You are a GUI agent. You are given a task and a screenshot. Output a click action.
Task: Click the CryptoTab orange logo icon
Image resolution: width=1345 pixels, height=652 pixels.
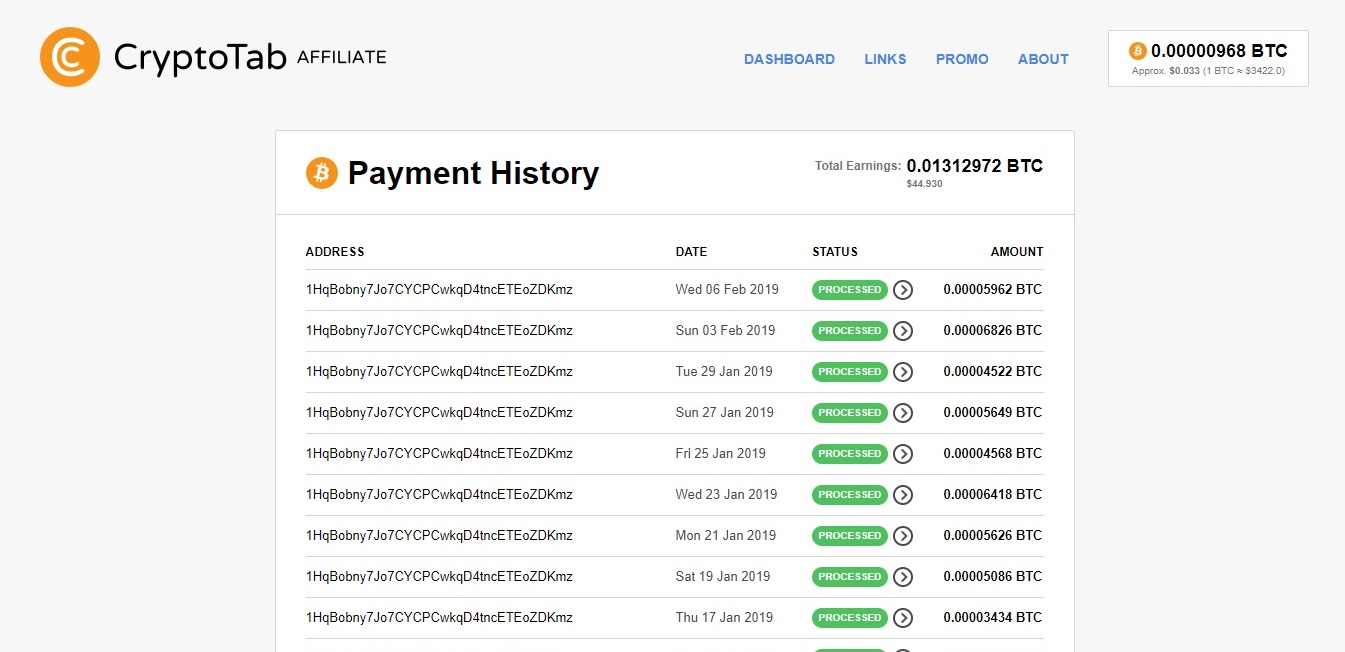(x=69, y=57)
